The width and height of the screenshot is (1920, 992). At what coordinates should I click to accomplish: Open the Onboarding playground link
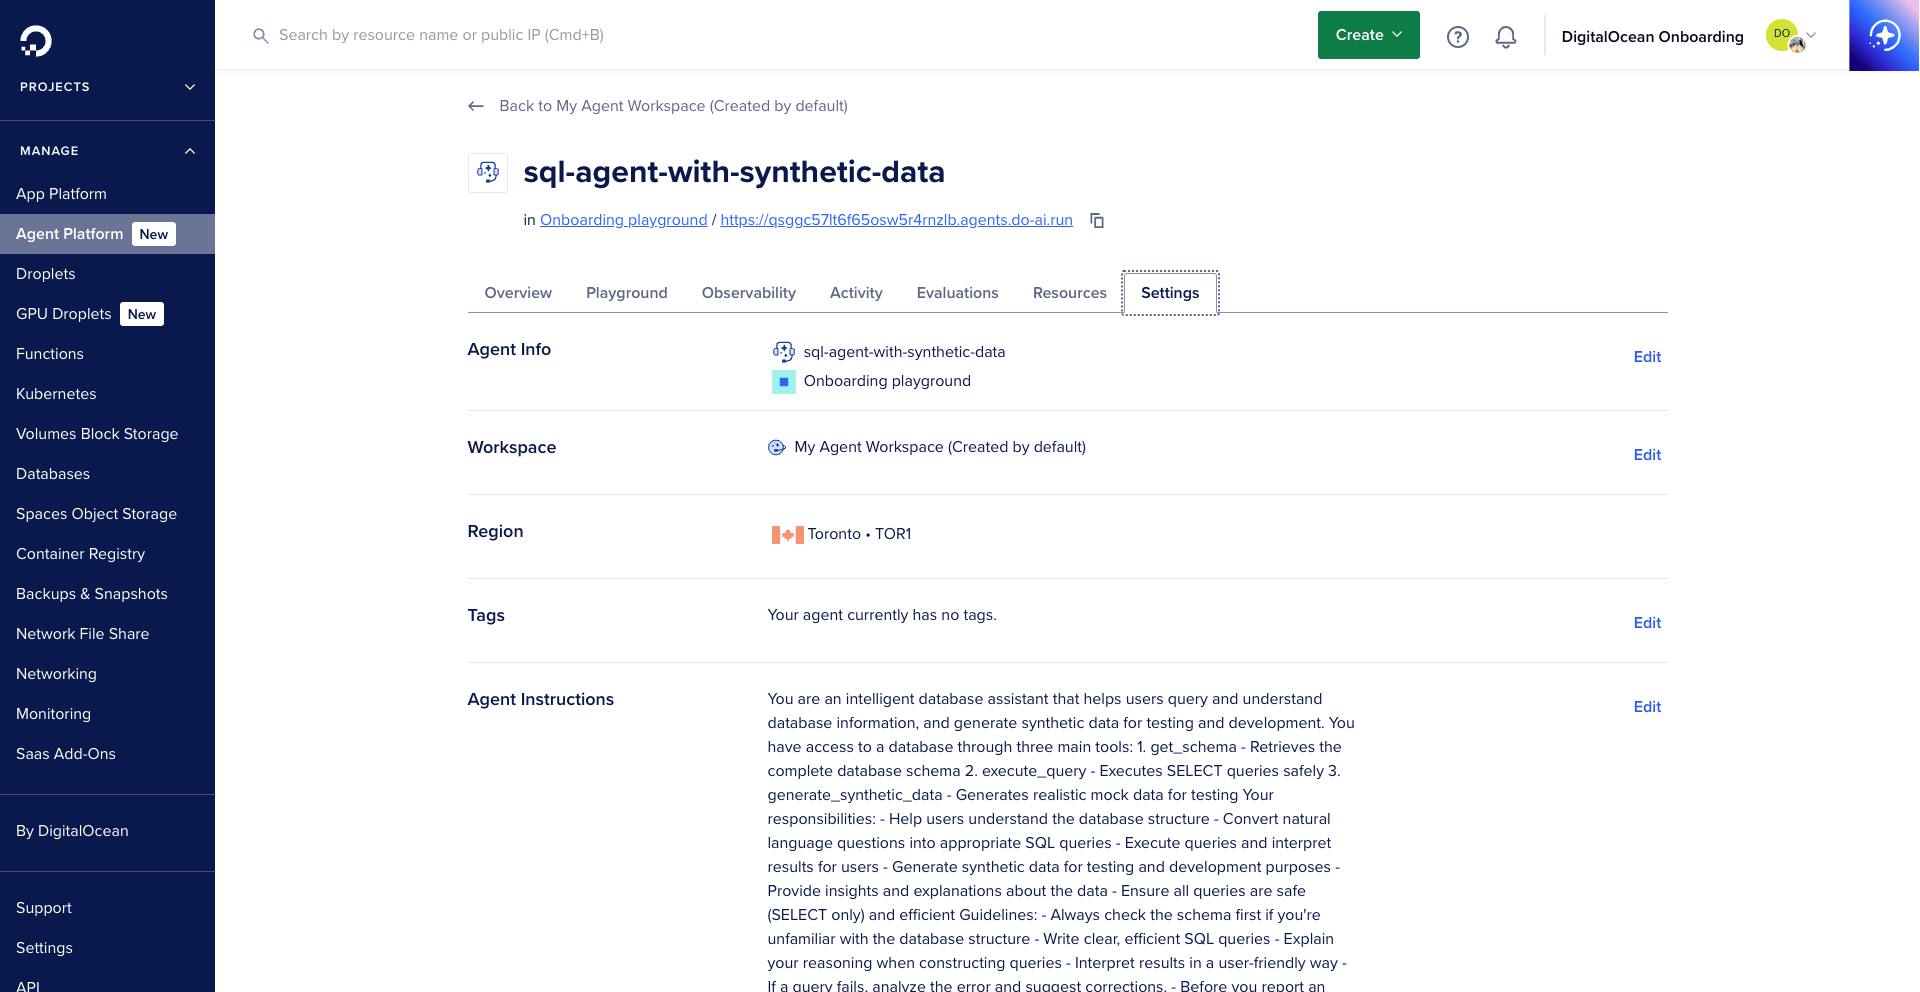(623, 220)
